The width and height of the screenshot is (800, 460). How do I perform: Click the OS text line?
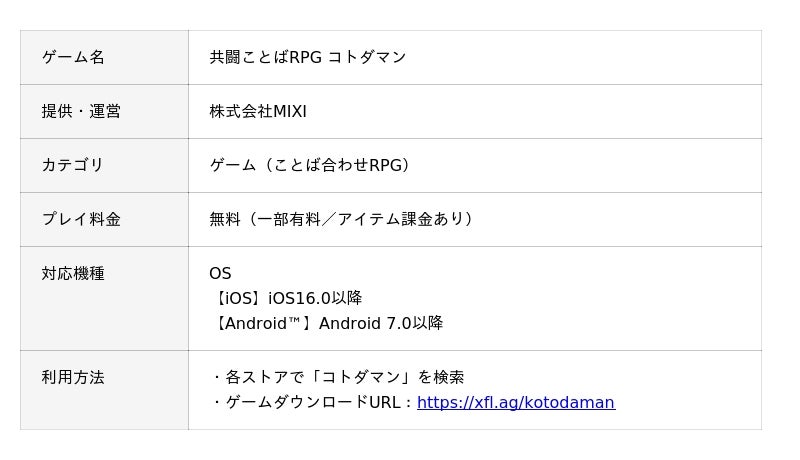(x=220, y=273)
